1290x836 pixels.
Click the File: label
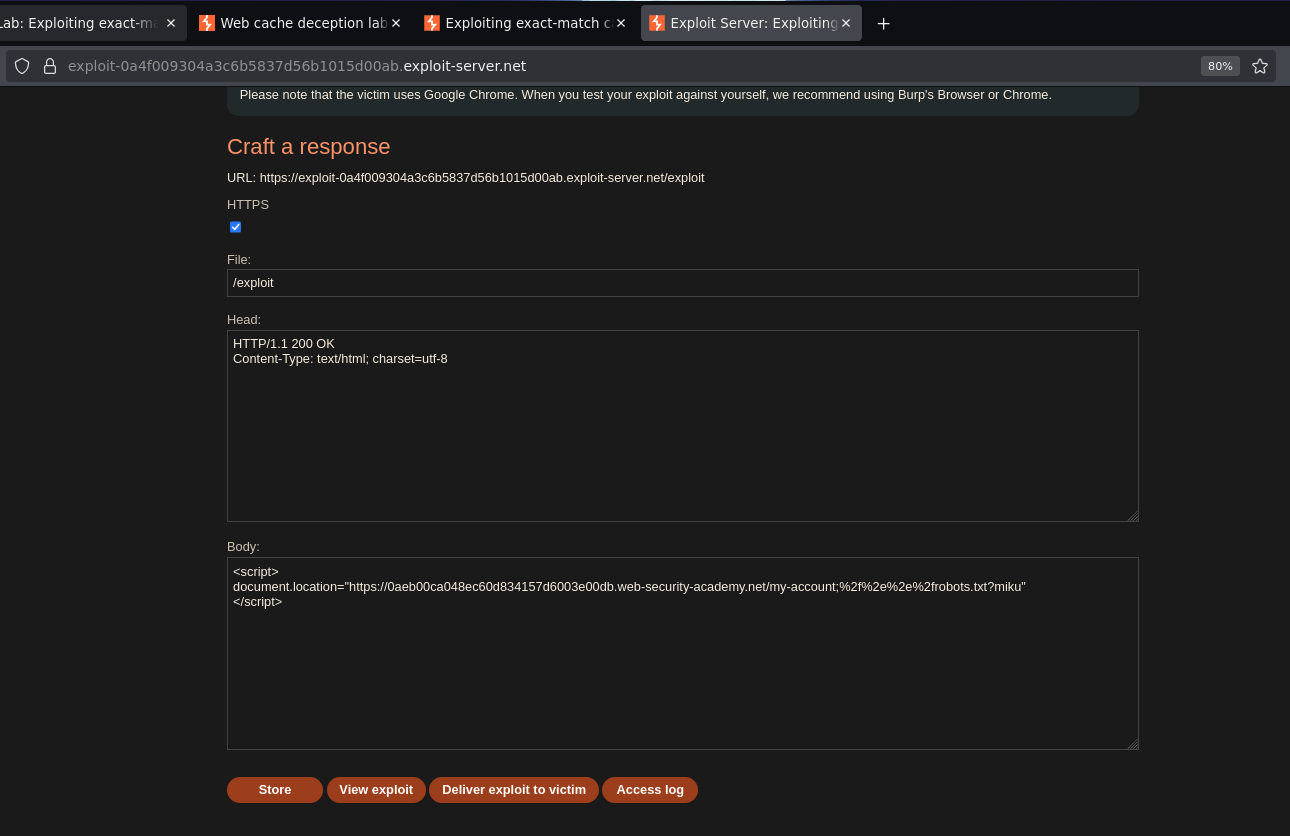pos(239,260)
